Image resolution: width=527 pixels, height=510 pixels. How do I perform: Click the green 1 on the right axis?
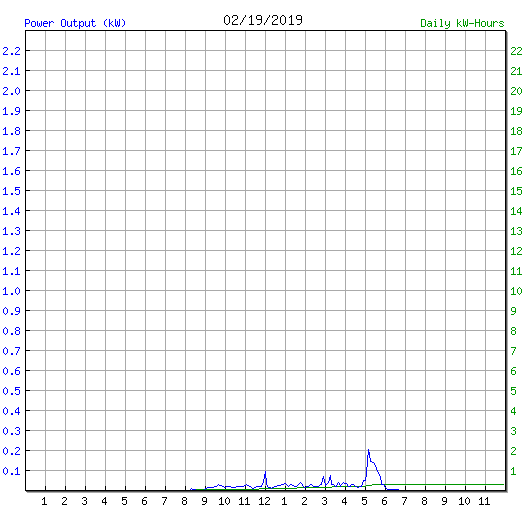click(513, 471)
